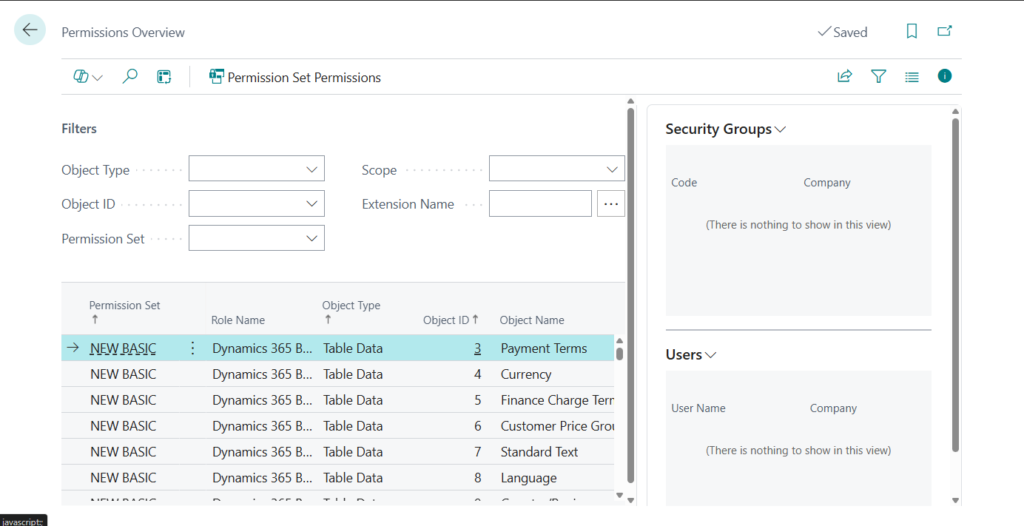Viewport: 1024px width, 526px height.
Task: Click the back arrow button
Action: [30, 31]
